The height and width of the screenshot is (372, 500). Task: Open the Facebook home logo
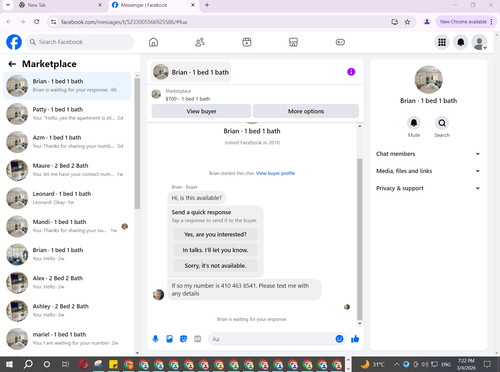(14, 42)
